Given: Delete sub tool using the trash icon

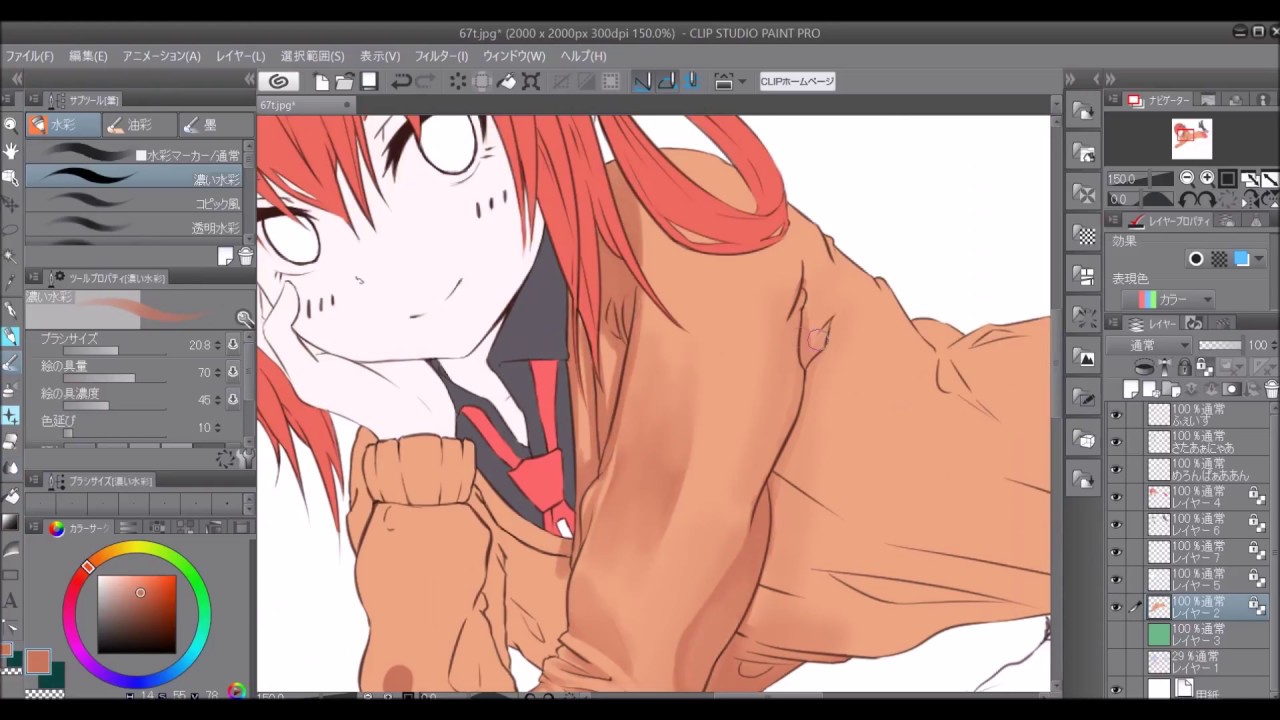Looking at the screenshot, I should coord(245,257).
